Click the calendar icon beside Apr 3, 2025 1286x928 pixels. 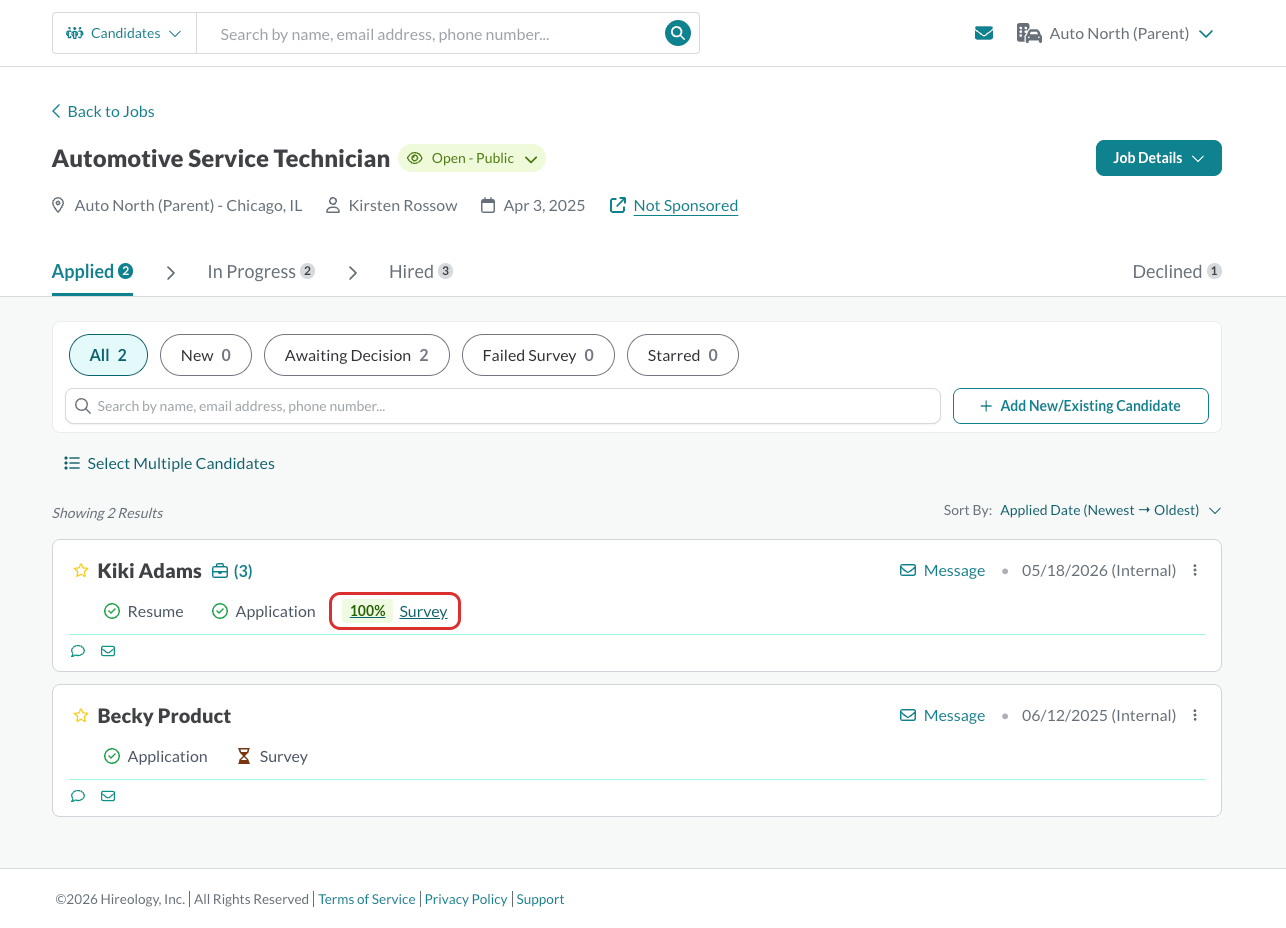(x=488, y=205)
